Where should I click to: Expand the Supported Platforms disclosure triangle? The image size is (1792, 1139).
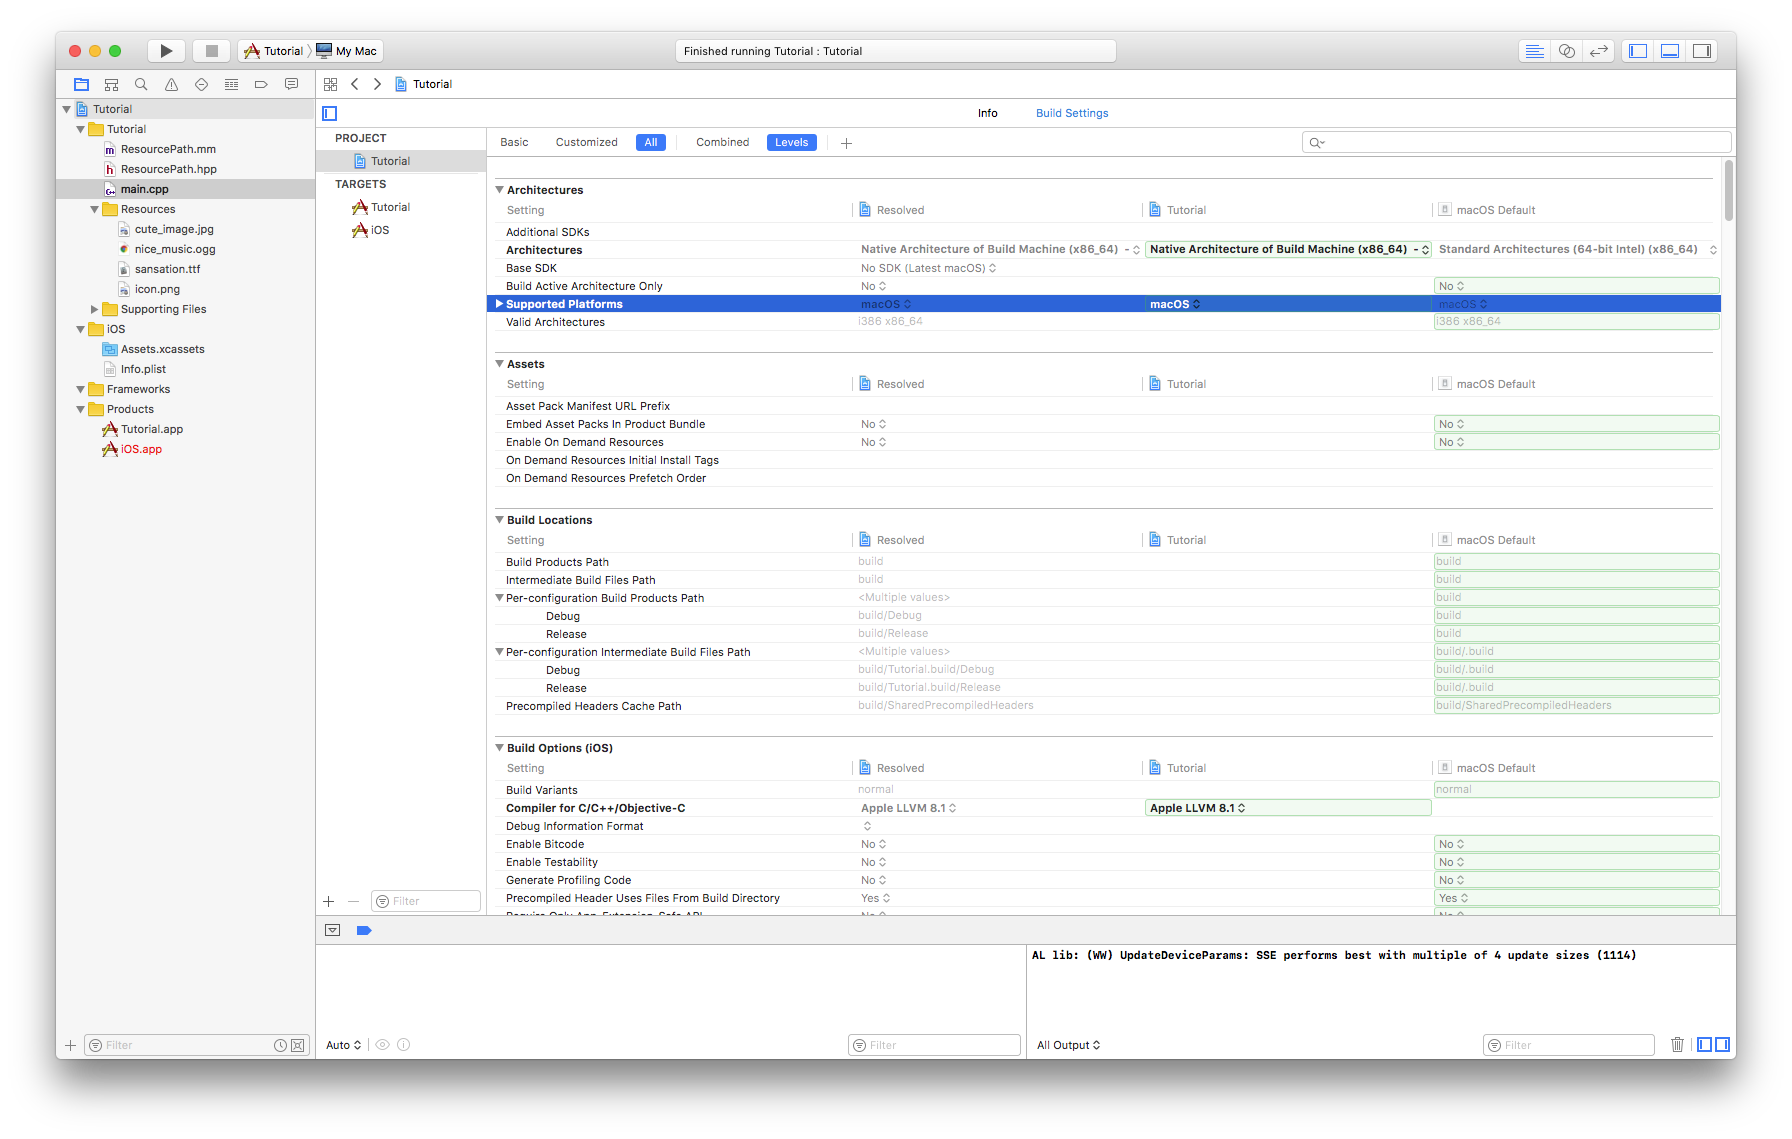tap(499, 303)
